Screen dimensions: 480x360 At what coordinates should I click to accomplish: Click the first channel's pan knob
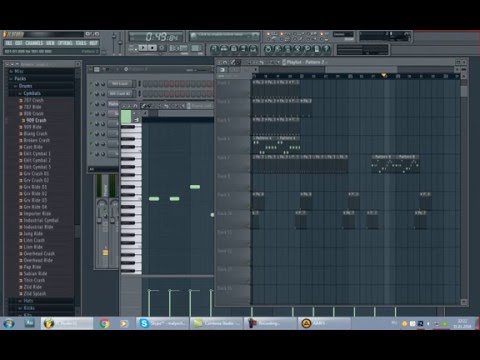(x=97, y=84)
